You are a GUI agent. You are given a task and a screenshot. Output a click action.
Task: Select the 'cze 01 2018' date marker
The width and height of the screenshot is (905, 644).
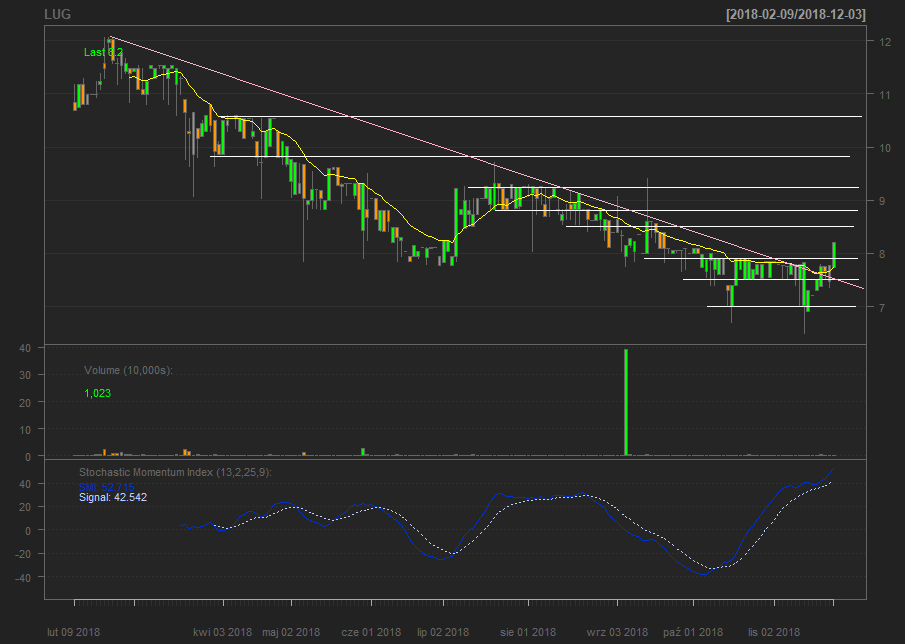[370, 632]
